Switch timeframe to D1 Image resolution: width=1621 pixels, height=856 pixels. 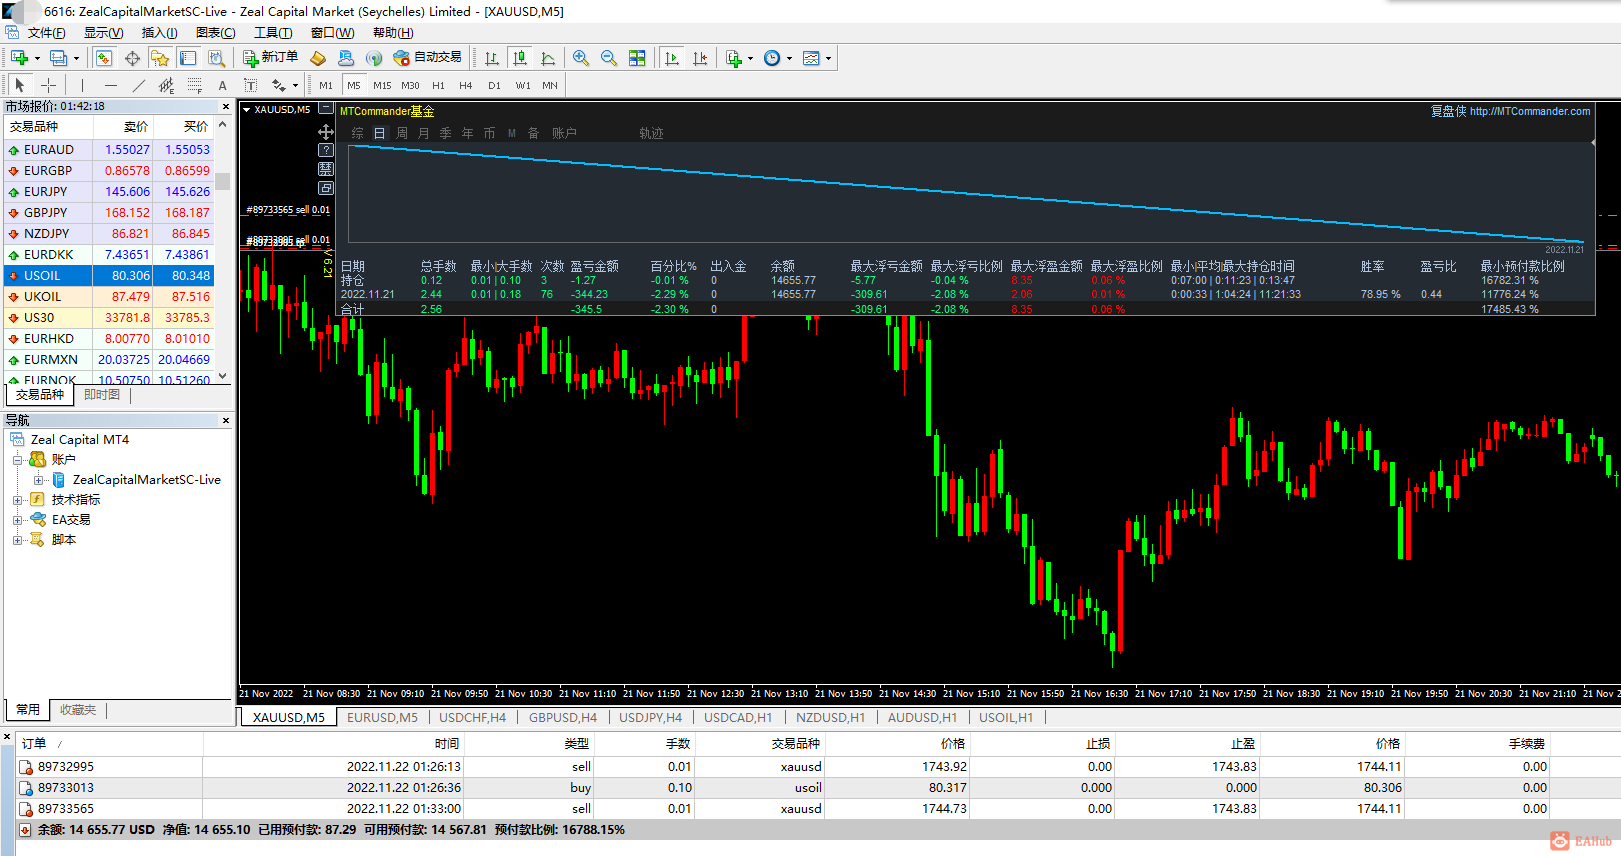pyautogui.click(x=494, y=85)
